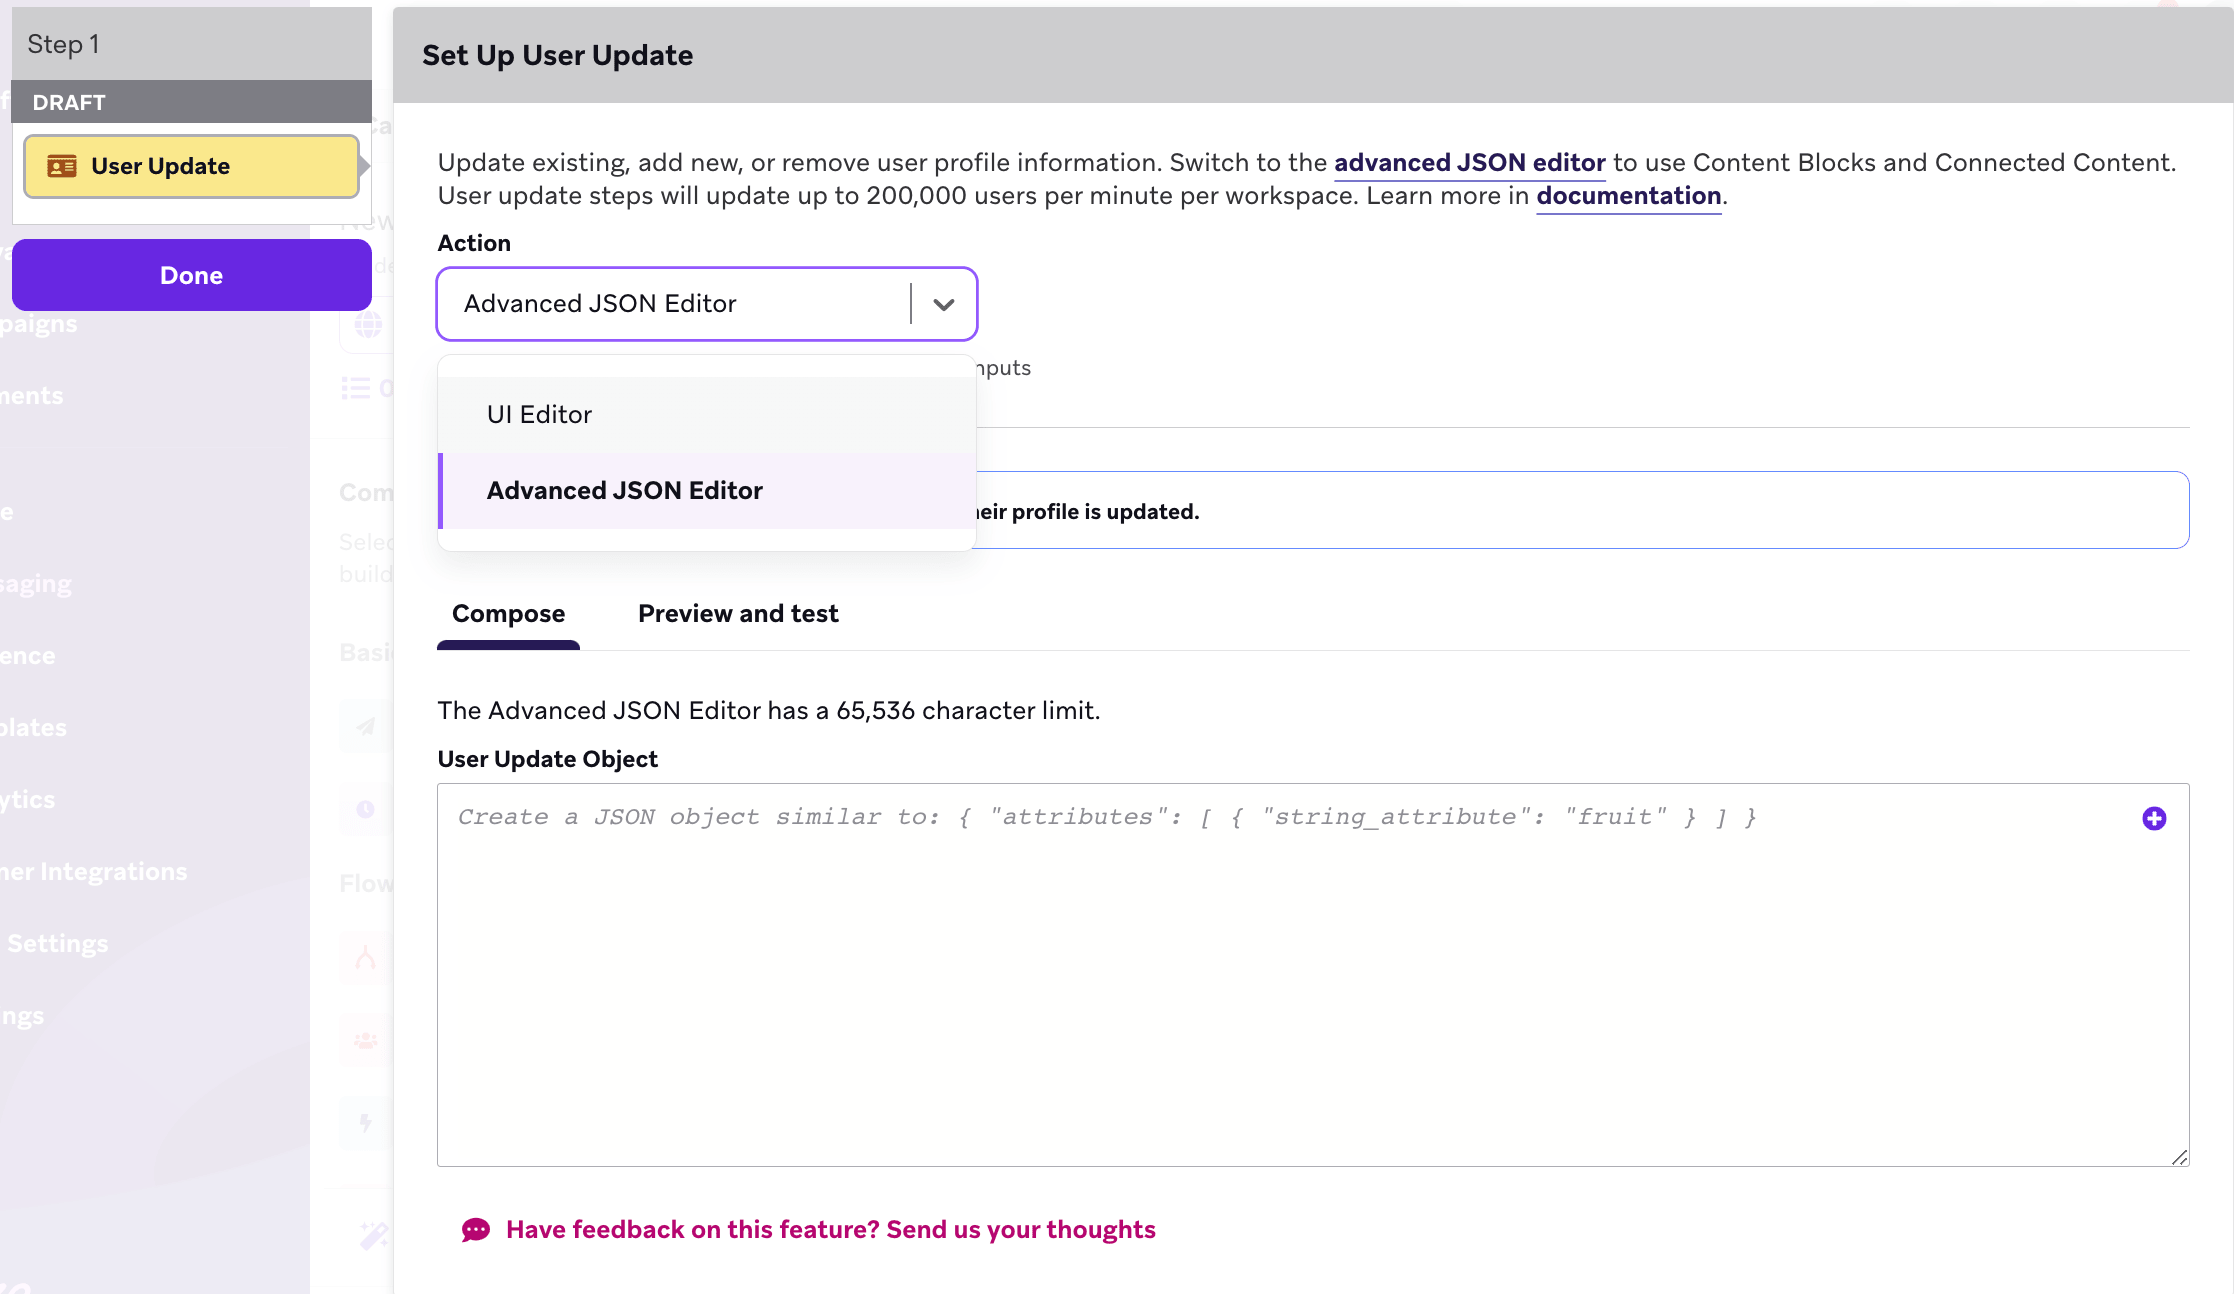Click the dimmed clock icon

366,809
